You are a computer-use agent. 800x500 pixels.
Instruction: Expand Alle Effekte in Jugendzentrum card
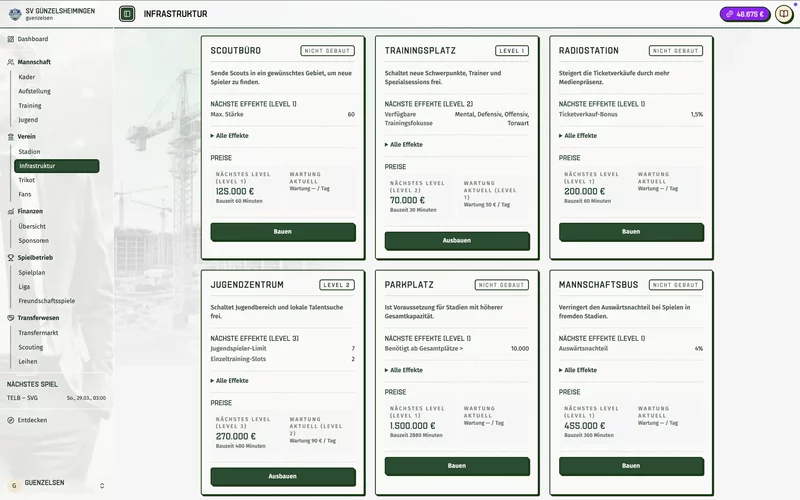click(230, 381)
